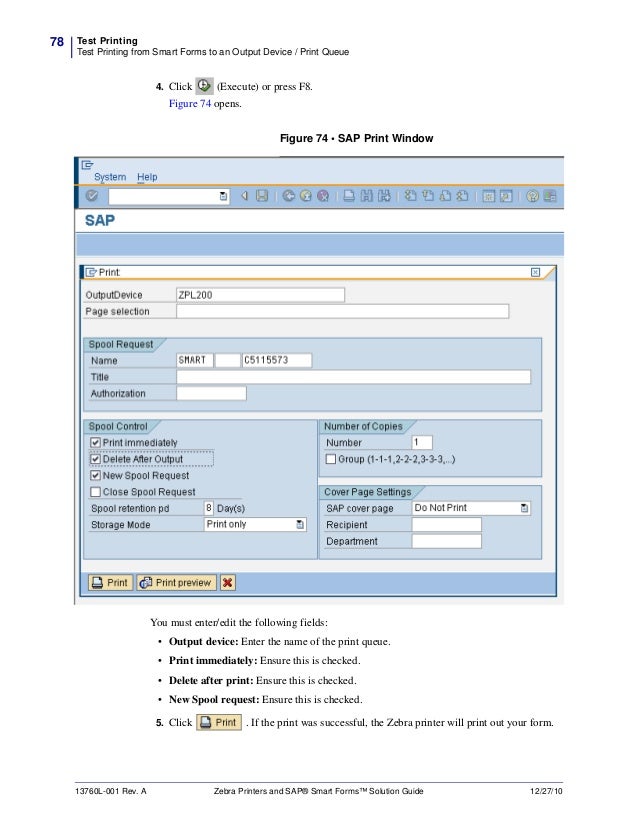Click the 'Spool Control' group heading
This screenshot has height=826, width=638.
[118, 426]
